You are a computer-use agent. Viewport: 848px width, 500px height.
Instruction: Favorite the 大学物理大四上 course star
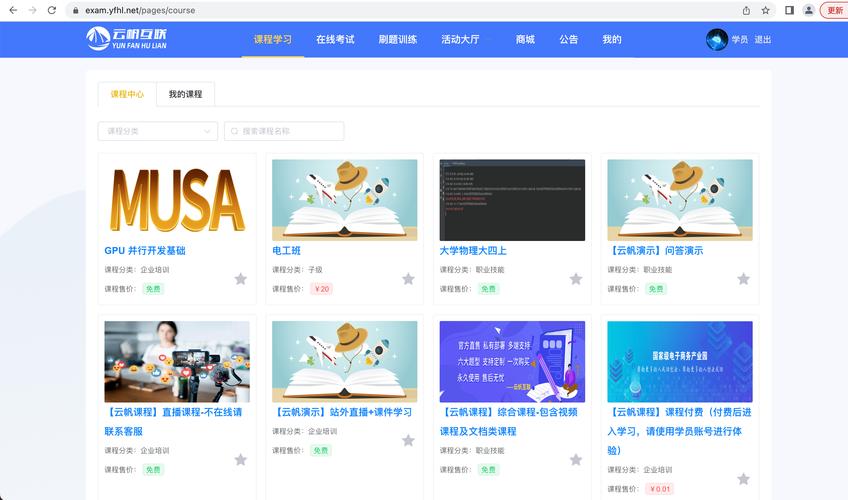[576, 279]
